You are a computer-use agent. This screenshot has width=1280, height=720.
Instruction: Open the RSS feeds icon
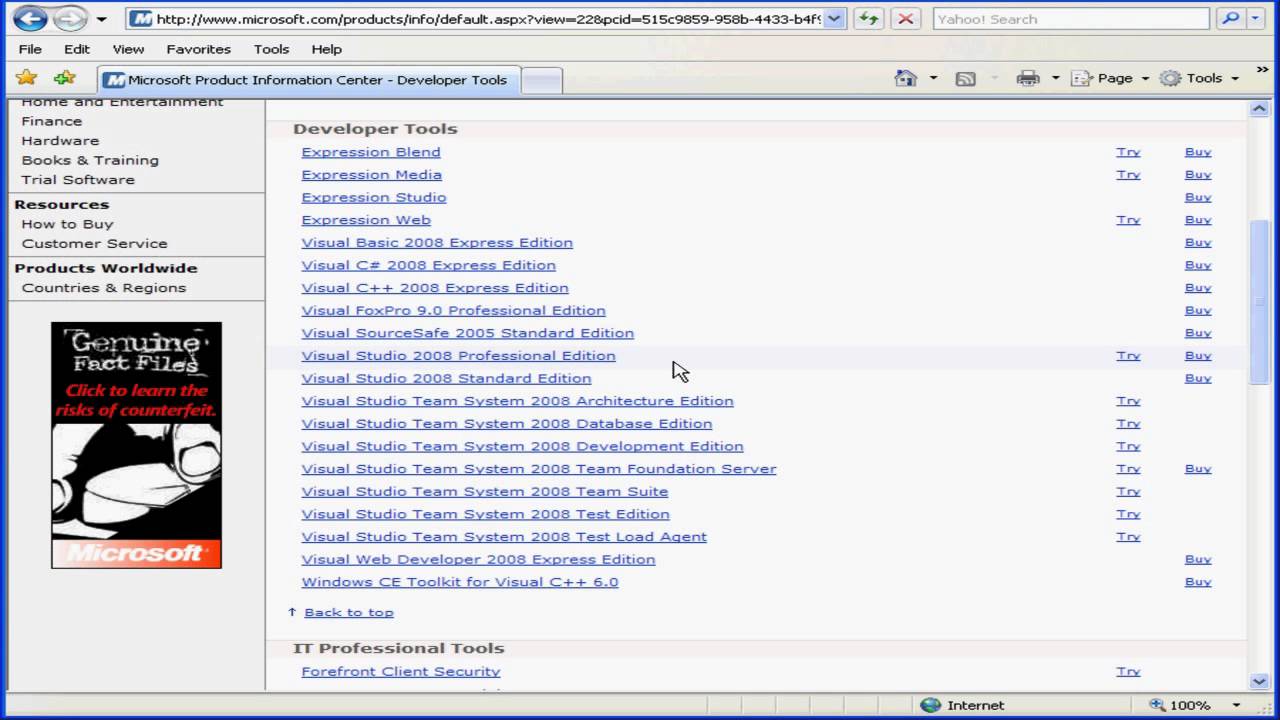coord(965,79)
